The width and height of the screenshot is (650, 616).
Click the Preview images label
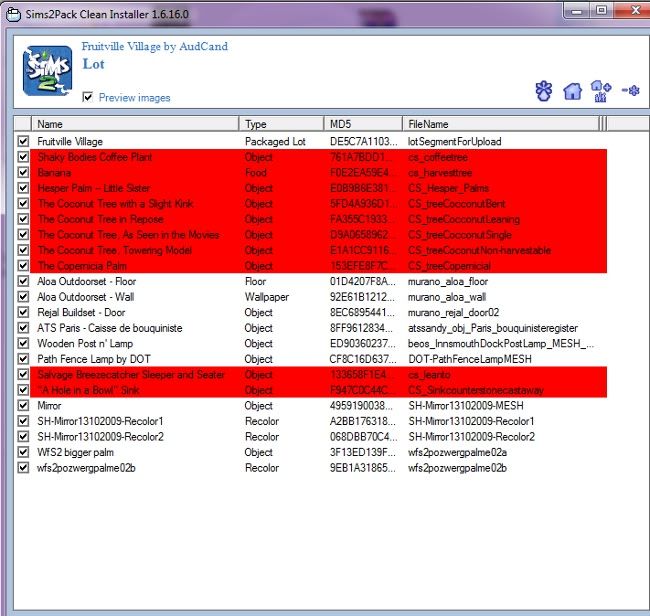click(x=134, y=98)
